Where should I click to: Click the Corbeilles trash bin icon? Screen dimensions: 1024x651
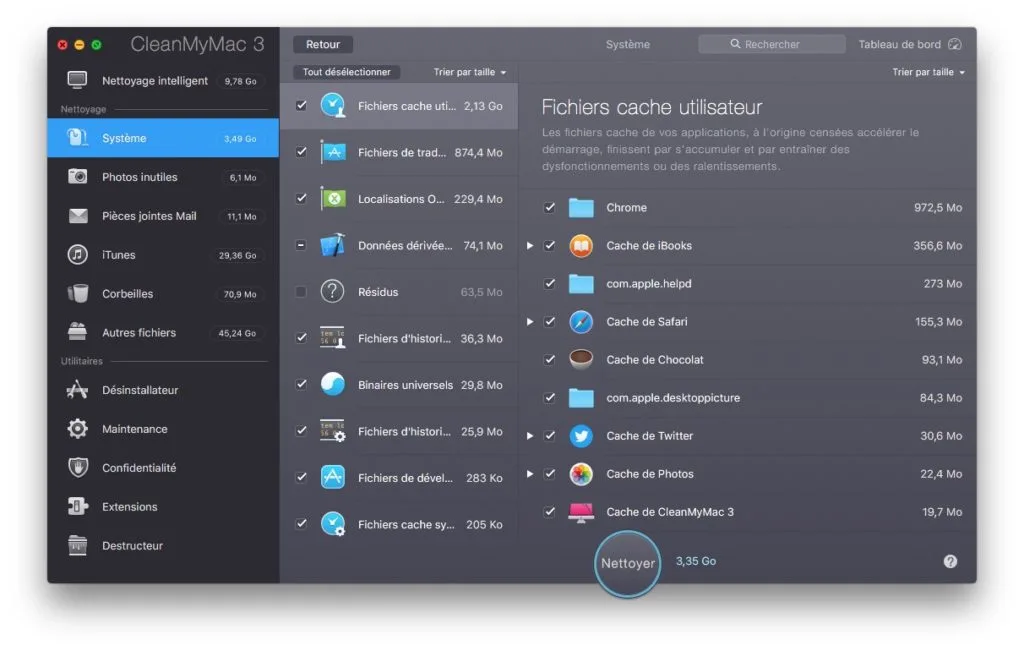[x=78, y=293]
